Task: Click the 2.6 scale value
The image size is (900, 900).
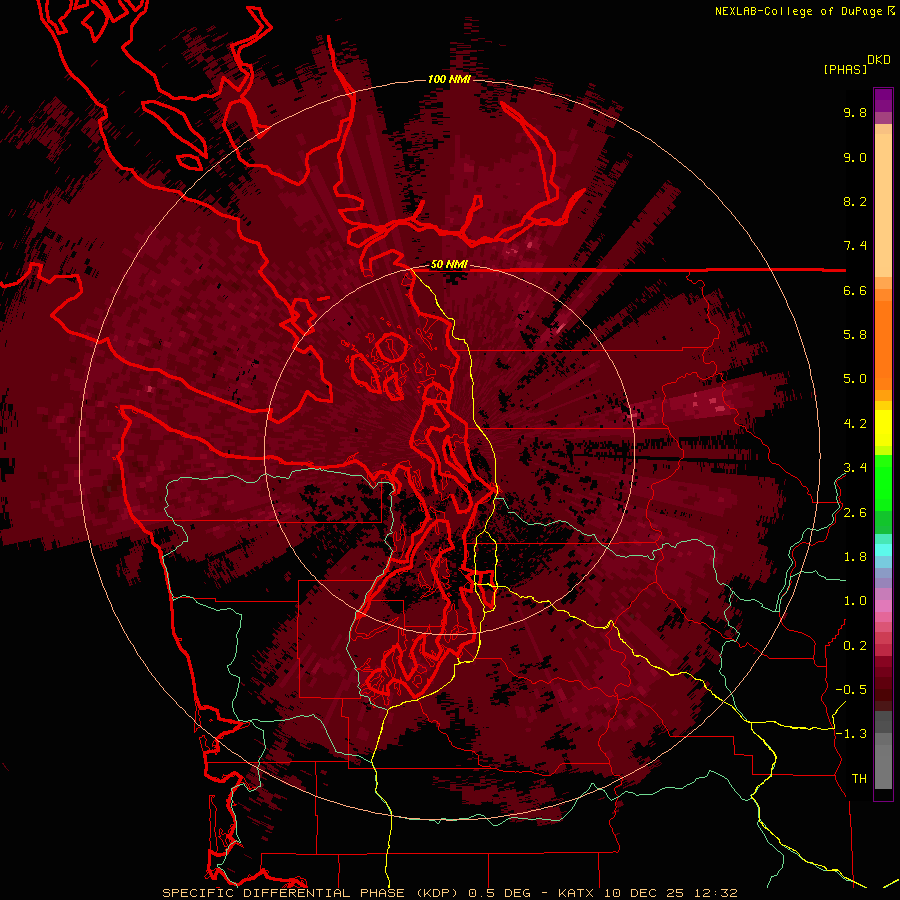Action: pyautogui.click(x=855, y=513)
